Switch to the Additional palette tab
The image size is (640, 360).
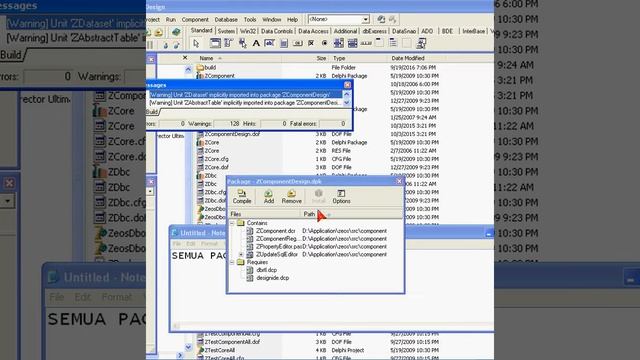pos(345,31)
